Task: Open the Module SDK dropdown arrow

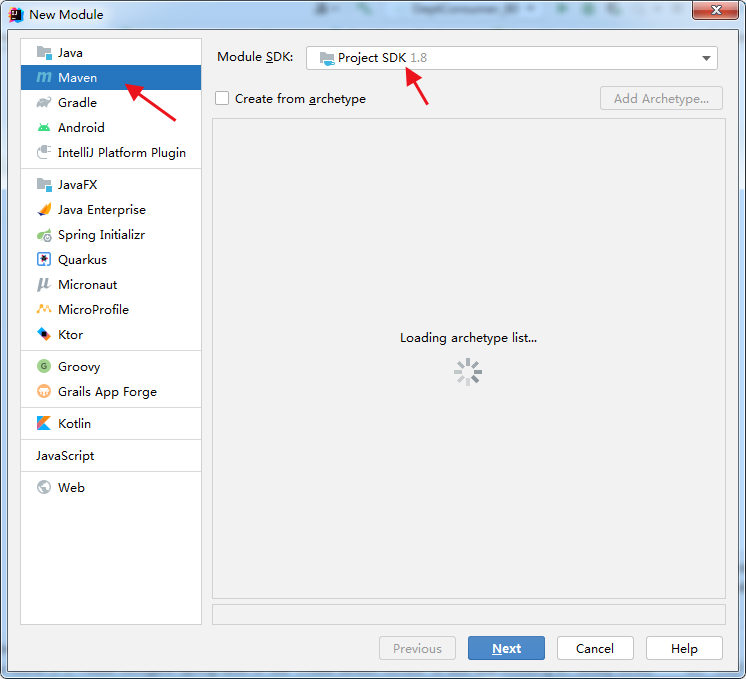Action: (706, 58)
